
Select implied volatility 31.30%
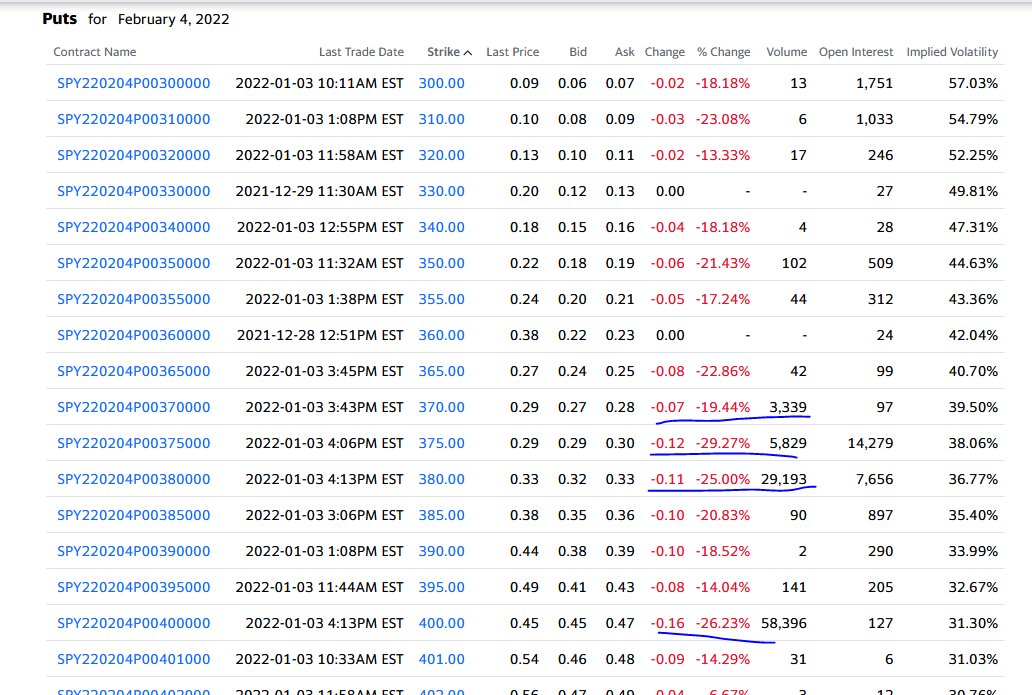click(x=973, y=623)
